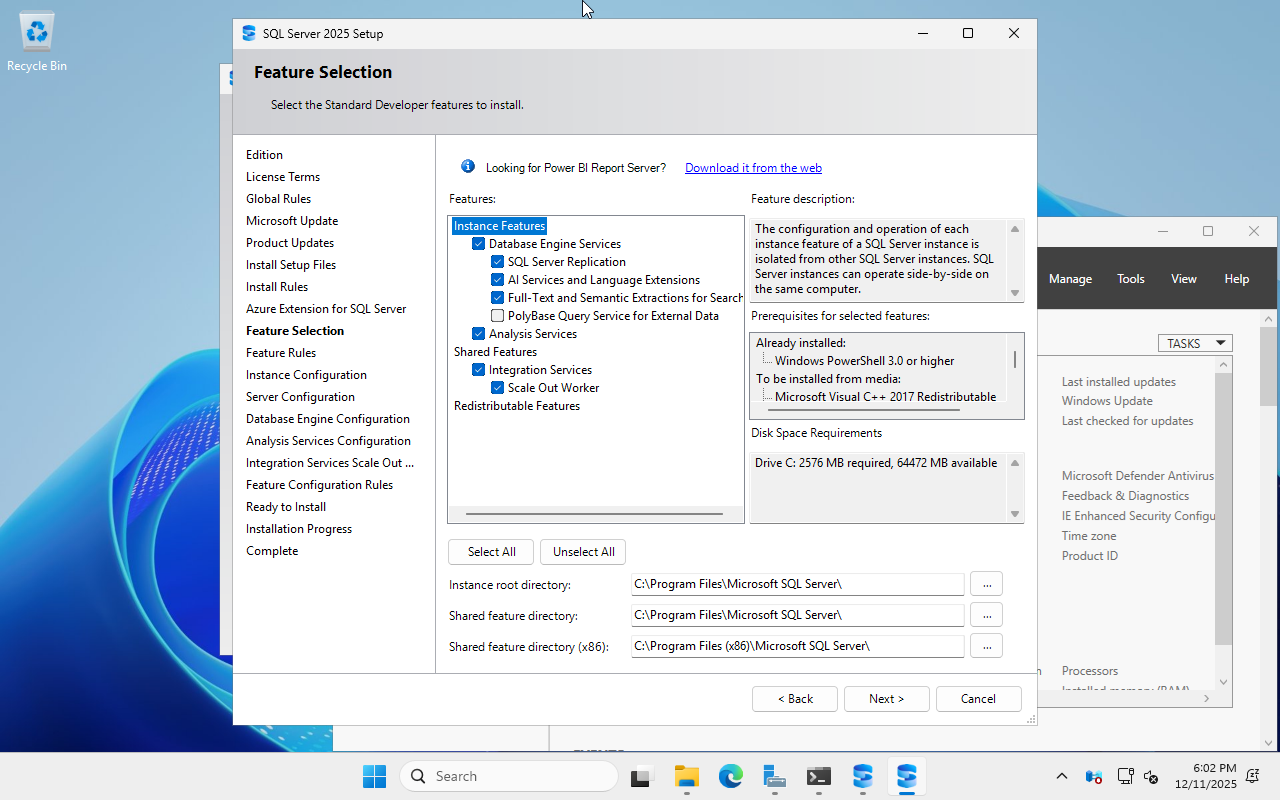Click the volume icon in system tray
1280x800 pixels.
[1151, 777]
